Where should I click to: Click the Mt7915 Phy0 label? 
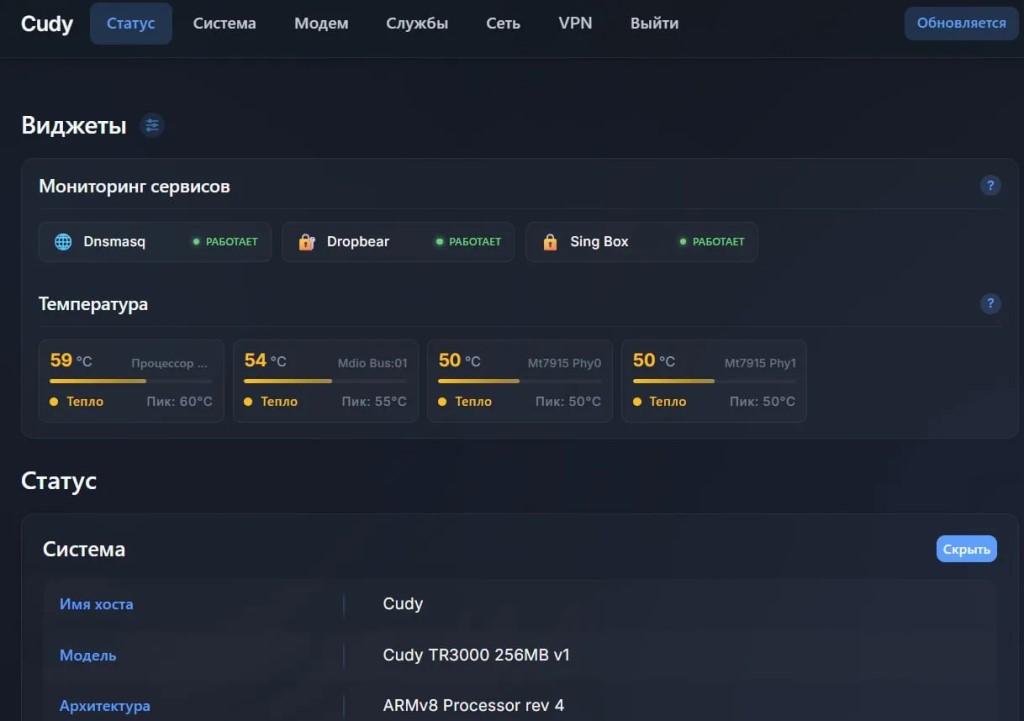(564, 363)
